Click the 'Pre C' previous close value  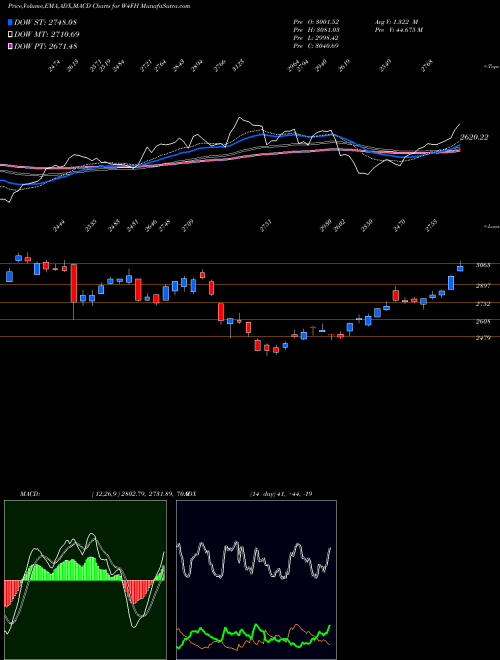(316, 46)
